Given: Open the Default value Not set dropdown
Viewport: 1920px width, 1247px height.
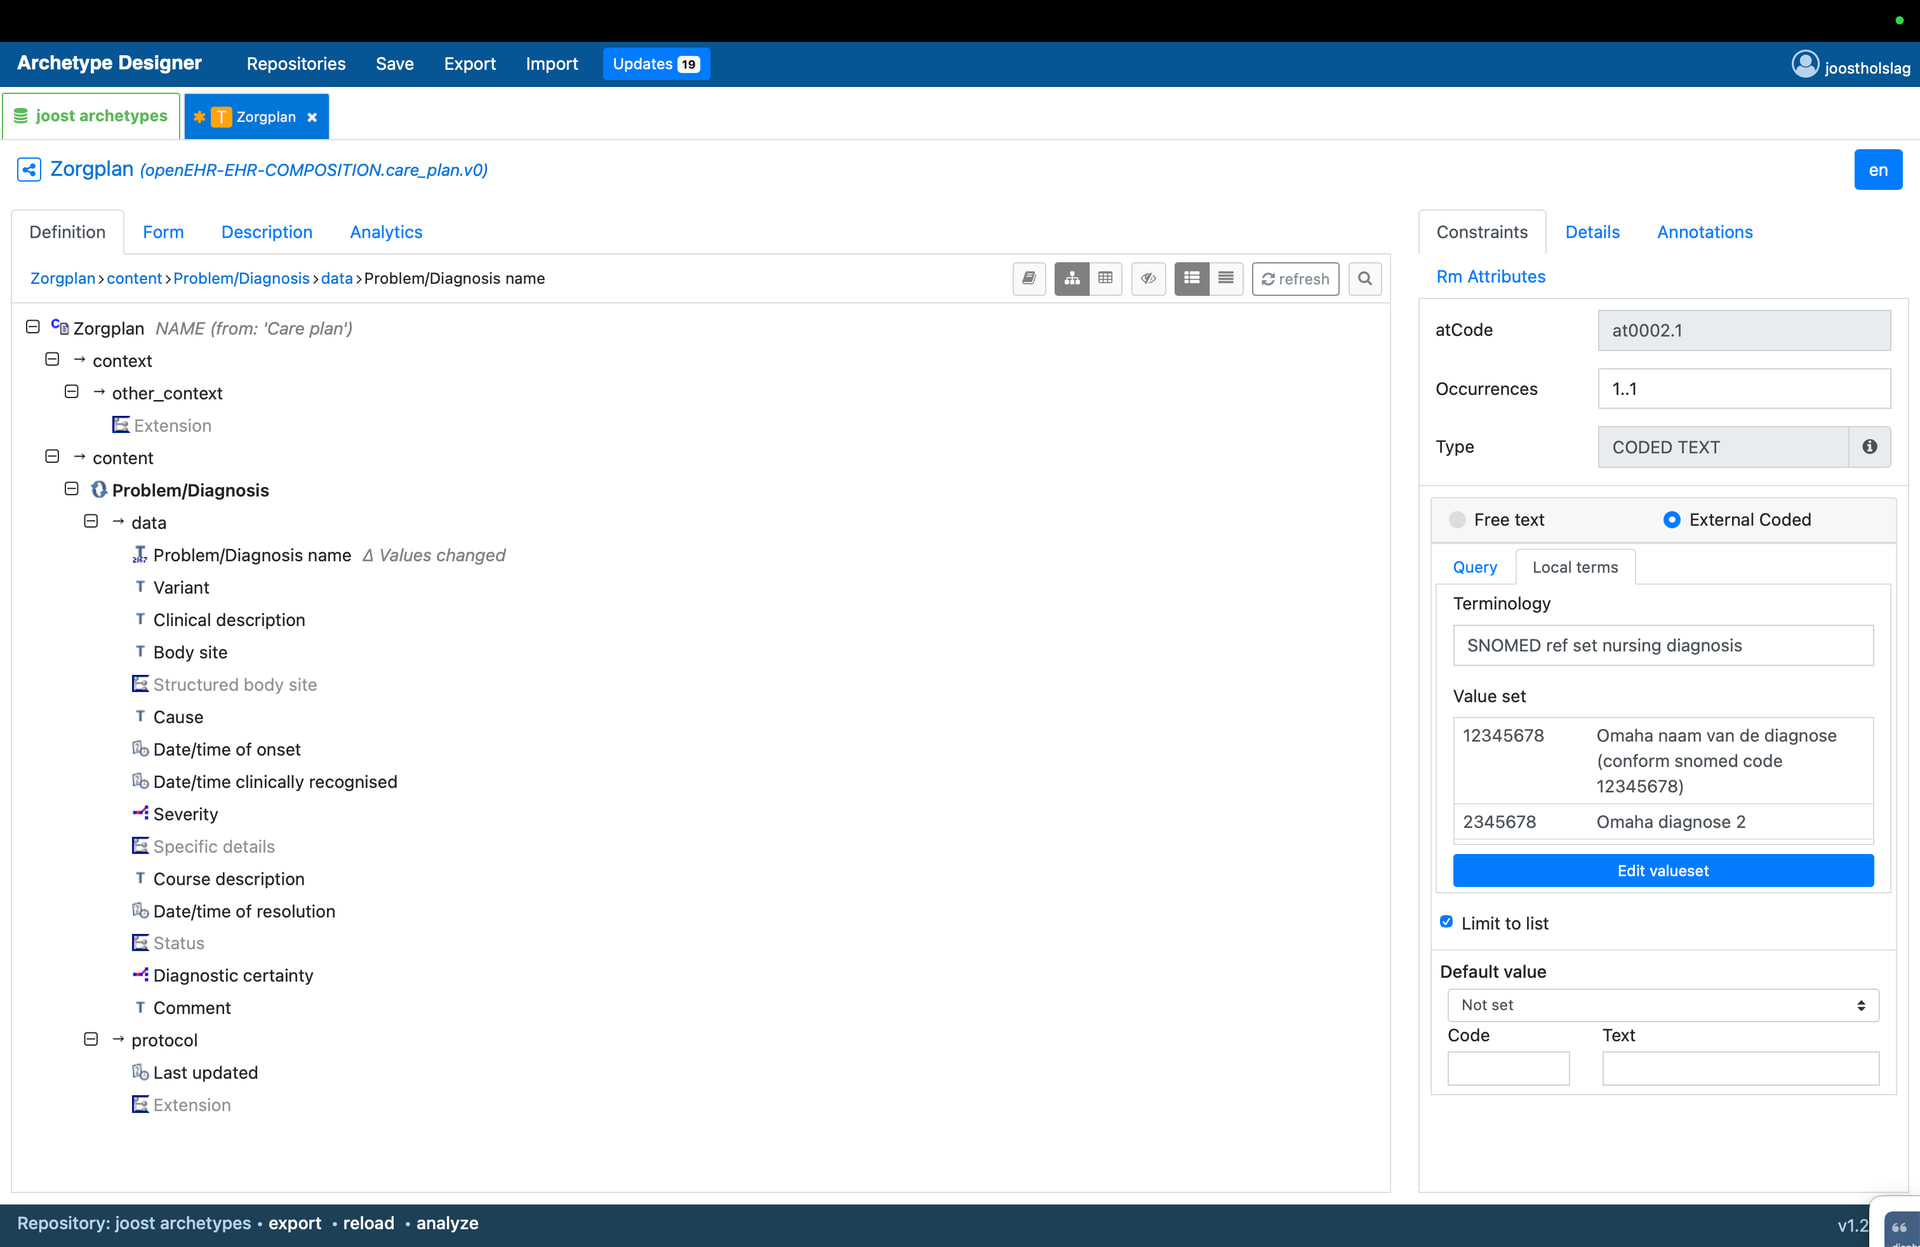Looking at the screenshot, I should point(1662,1005).
